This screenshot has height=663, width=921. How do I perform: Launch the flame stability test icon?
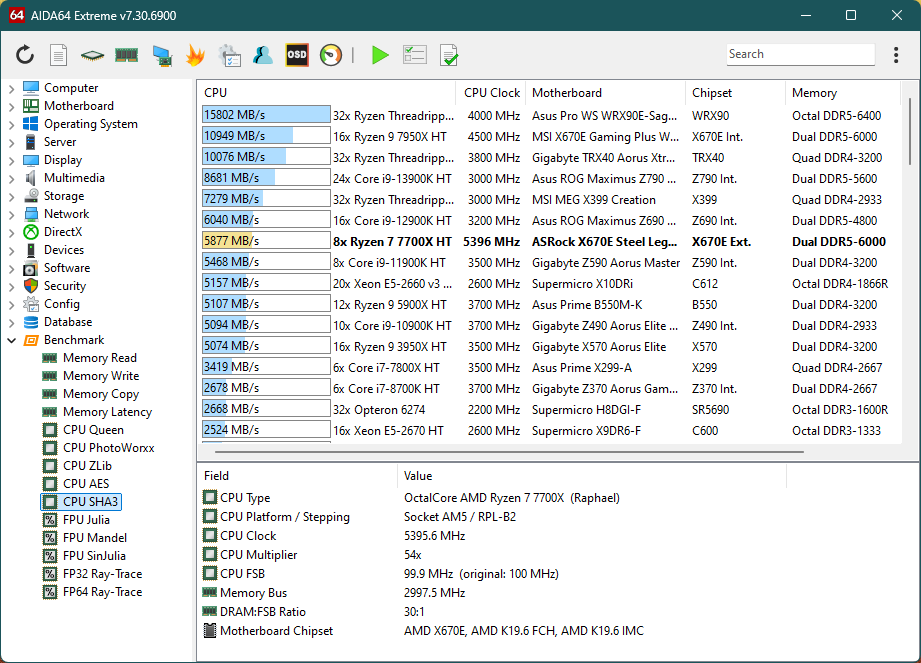pyautogui.click(x=195, y=55)
